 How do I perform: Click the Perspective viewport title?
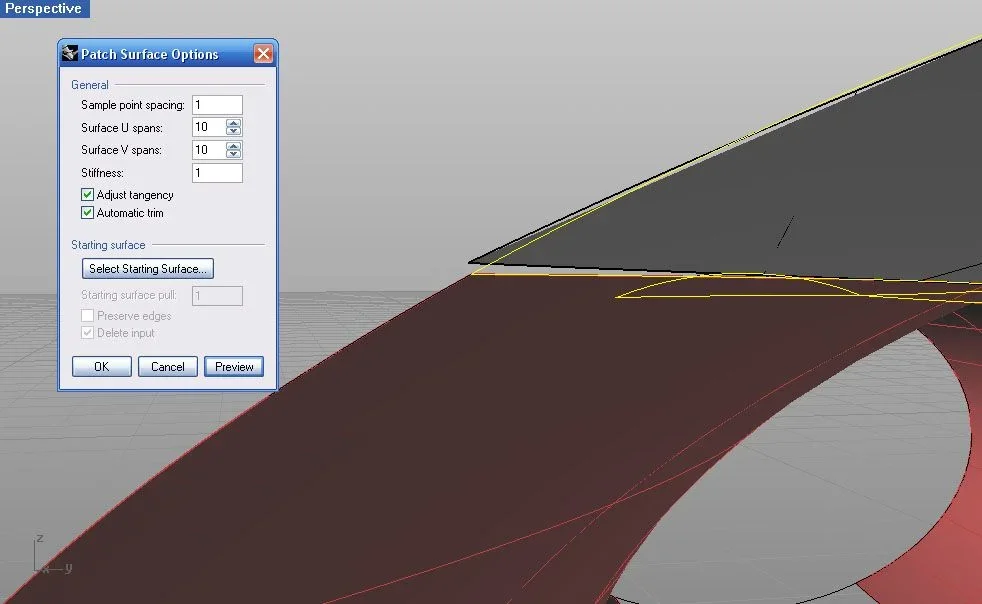tap(44, 9)
